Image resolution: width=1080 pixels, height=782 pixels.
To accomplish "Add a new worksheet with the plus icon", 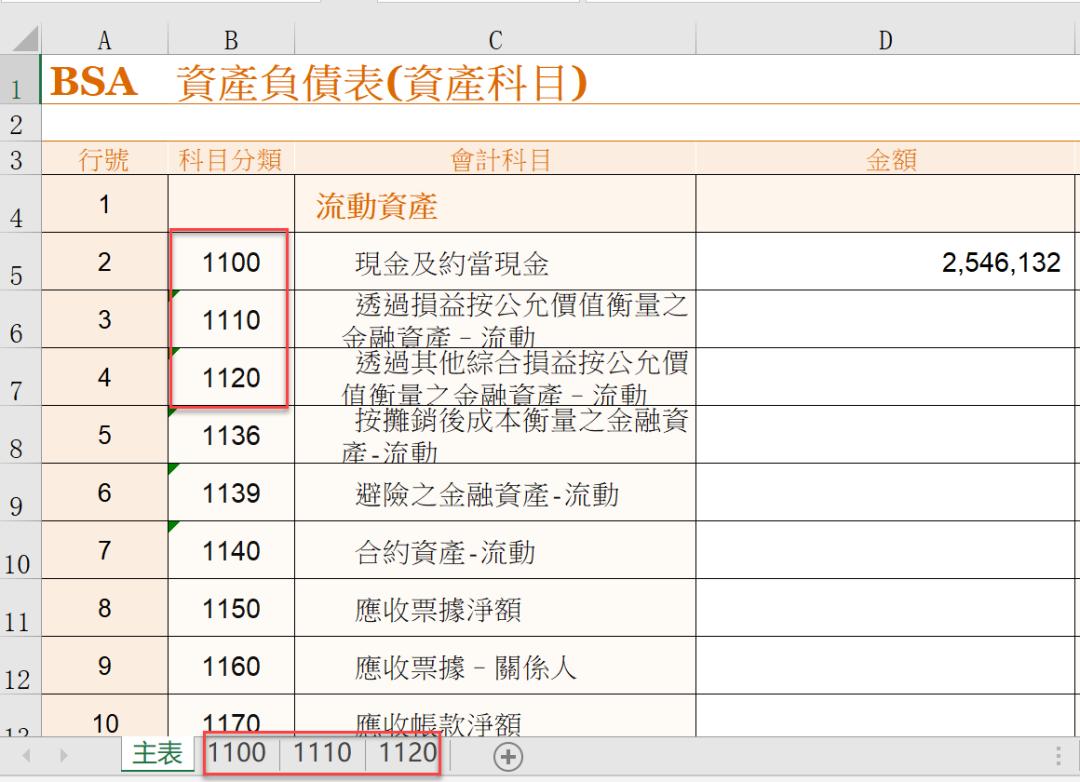I will coord(508,757).
